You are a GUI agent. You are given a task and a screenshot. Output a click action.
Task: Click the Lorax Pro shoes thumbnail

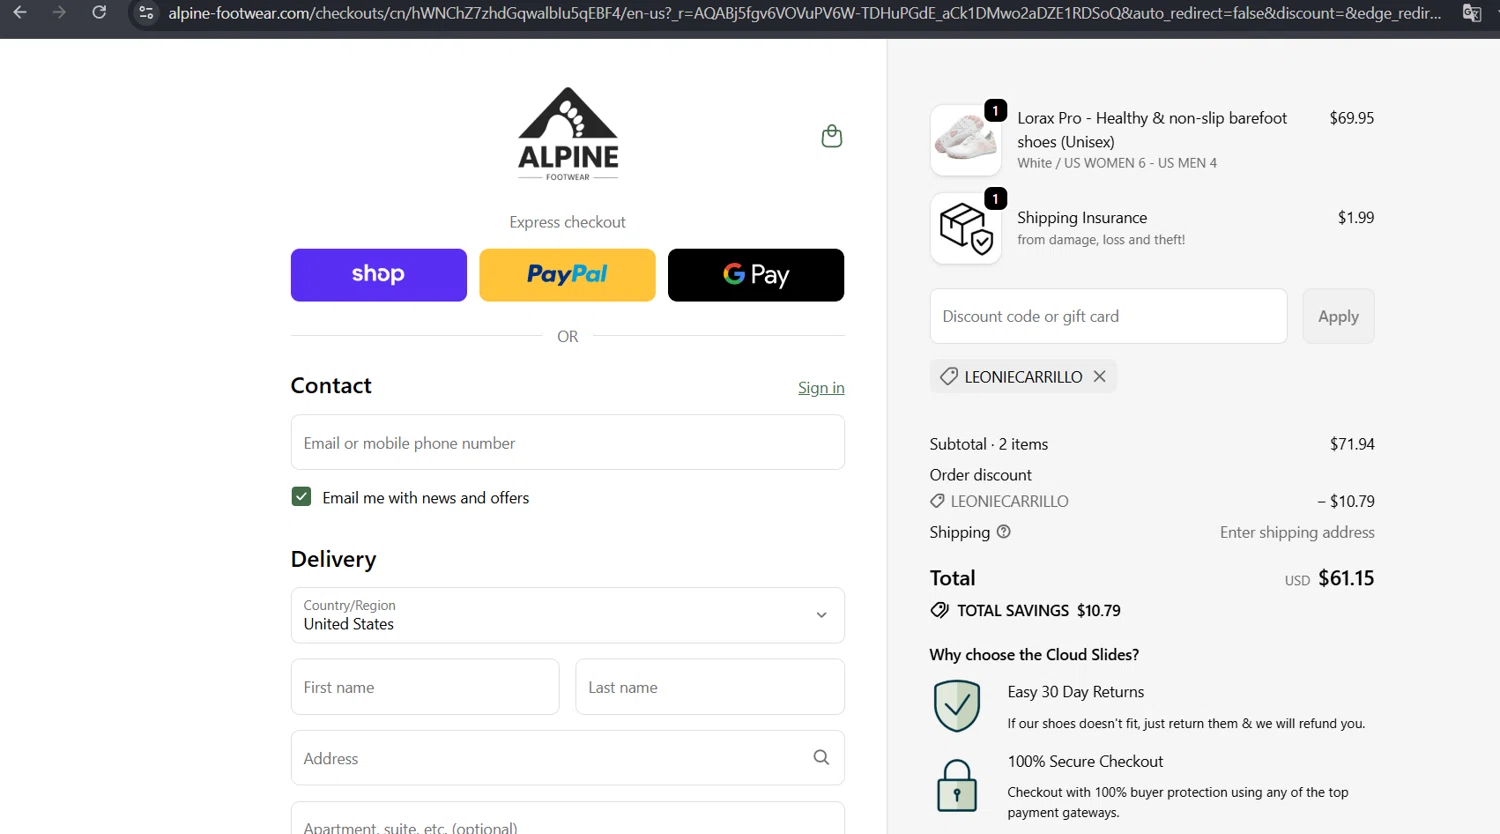[x=965, y=140]
